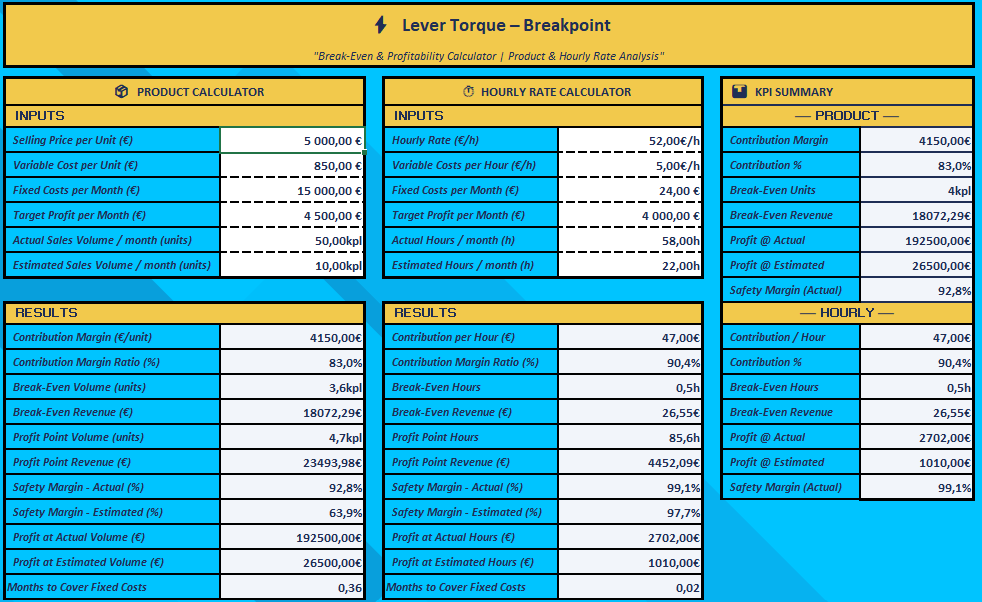Click the Safety Margin - Actual (%) product label
The height and width of the screenshot is (602, 982).
(x=78, y=487)
